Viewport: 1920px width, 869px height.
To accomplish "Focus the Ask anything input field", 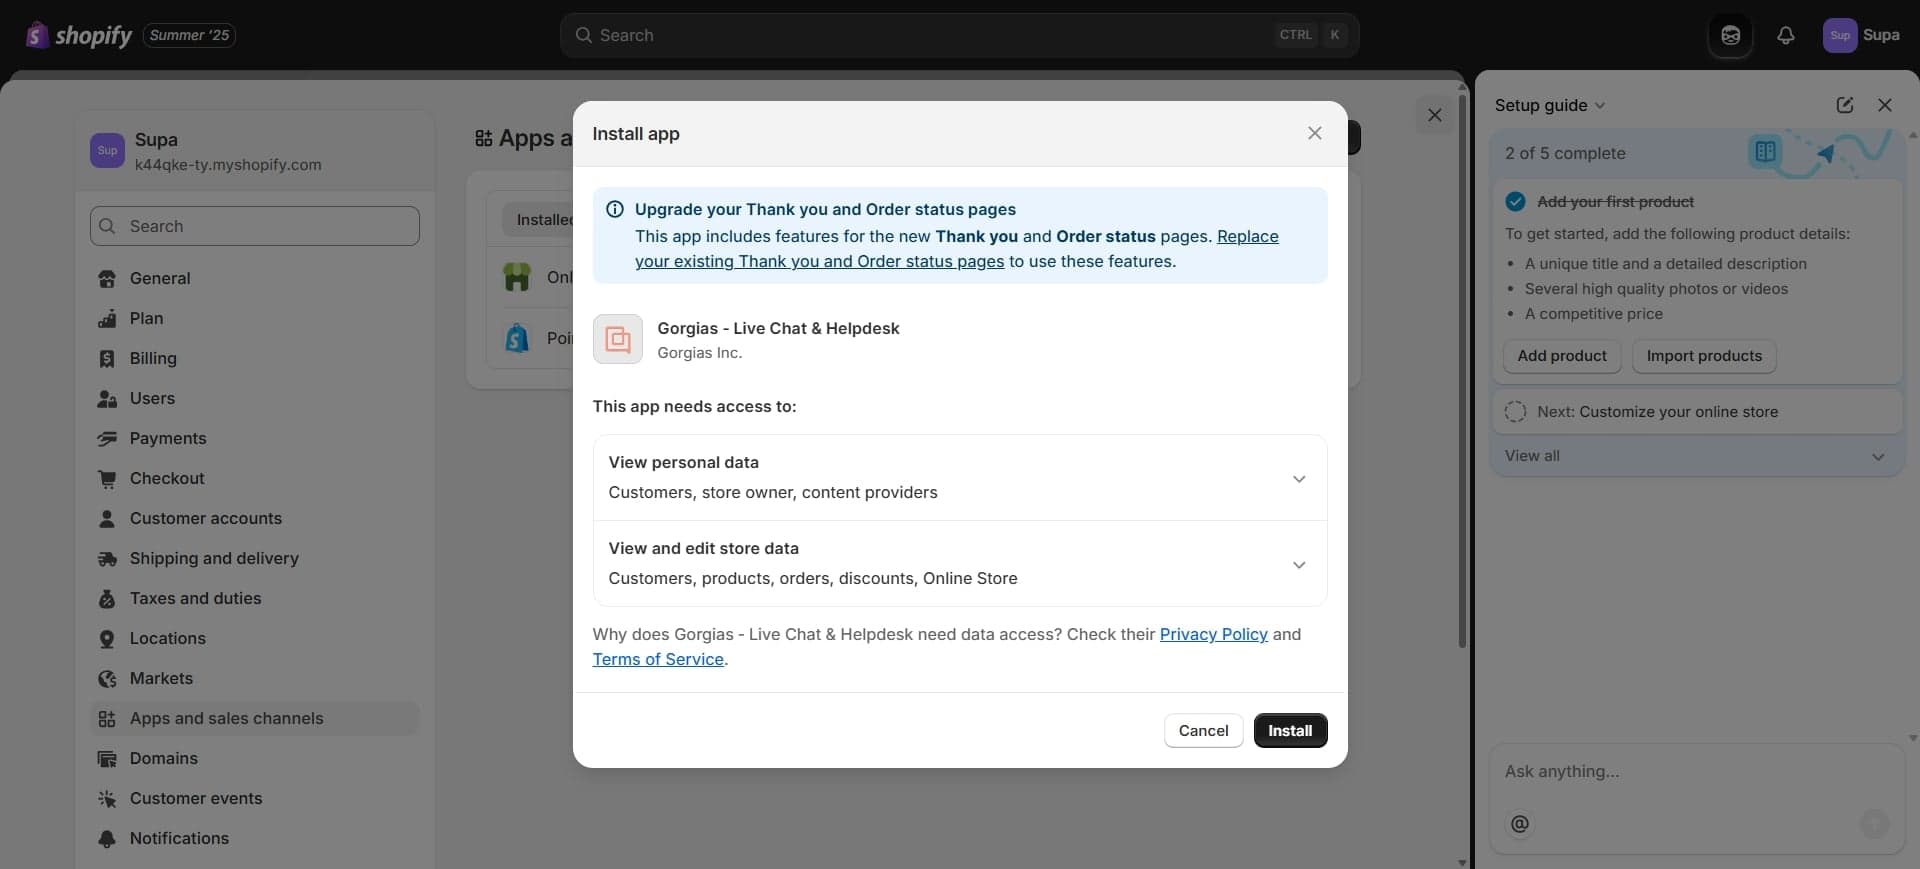I will click(1650, 771).
